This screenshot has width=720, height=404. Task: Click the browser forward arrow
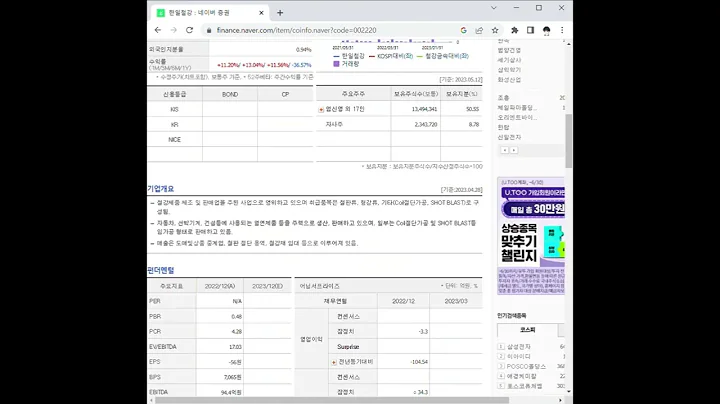[x=174, y=30]
